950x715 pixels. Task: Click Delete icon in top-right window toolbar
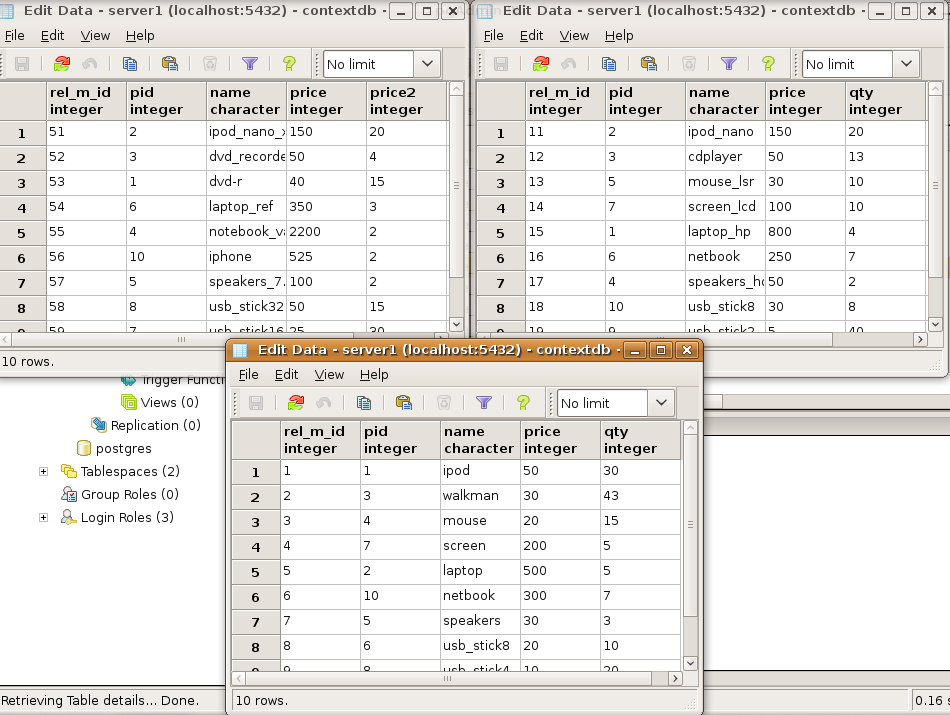coord(689,64)
